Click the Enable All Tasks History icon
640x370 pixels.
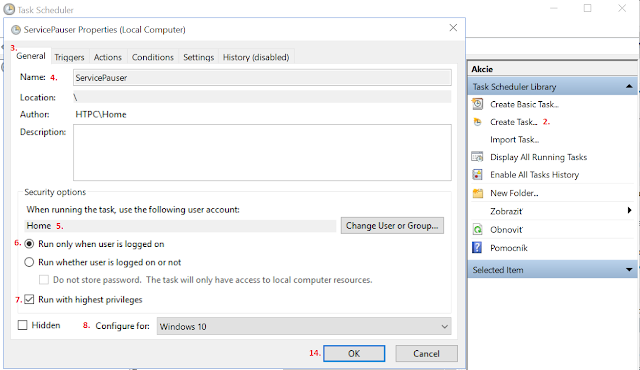tap(477, 175)
